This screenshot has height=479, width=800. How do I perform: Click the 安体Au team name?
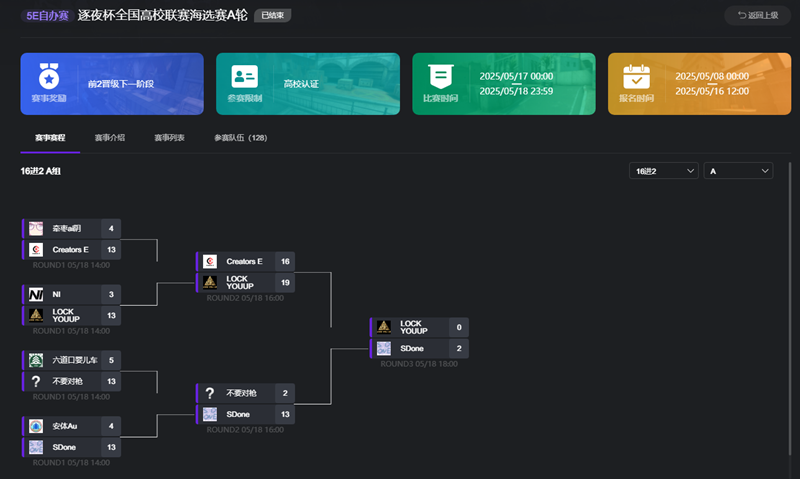coord(65,426)
